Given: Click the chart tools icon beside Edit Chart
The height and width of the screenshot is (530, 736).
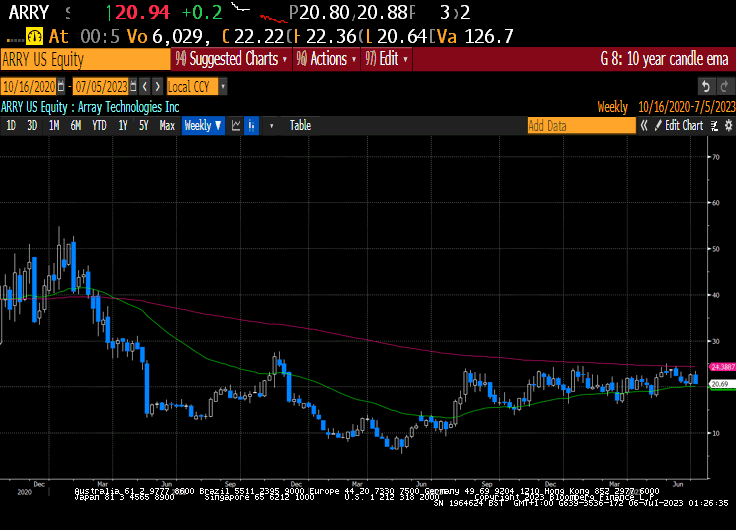Looking at the screenshot, I should pyautogui.click(x=714, y=125).
